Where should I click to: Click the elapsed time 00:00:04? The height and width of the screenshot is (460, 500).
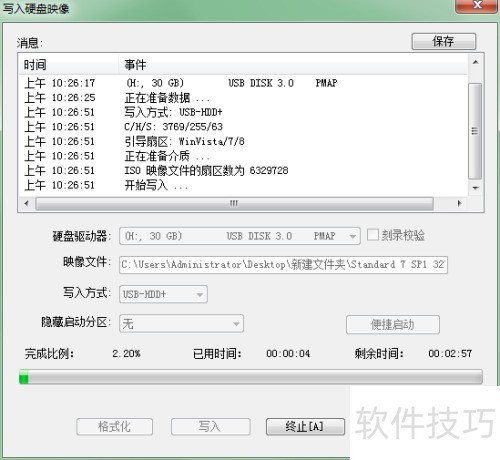coord(288,353)
